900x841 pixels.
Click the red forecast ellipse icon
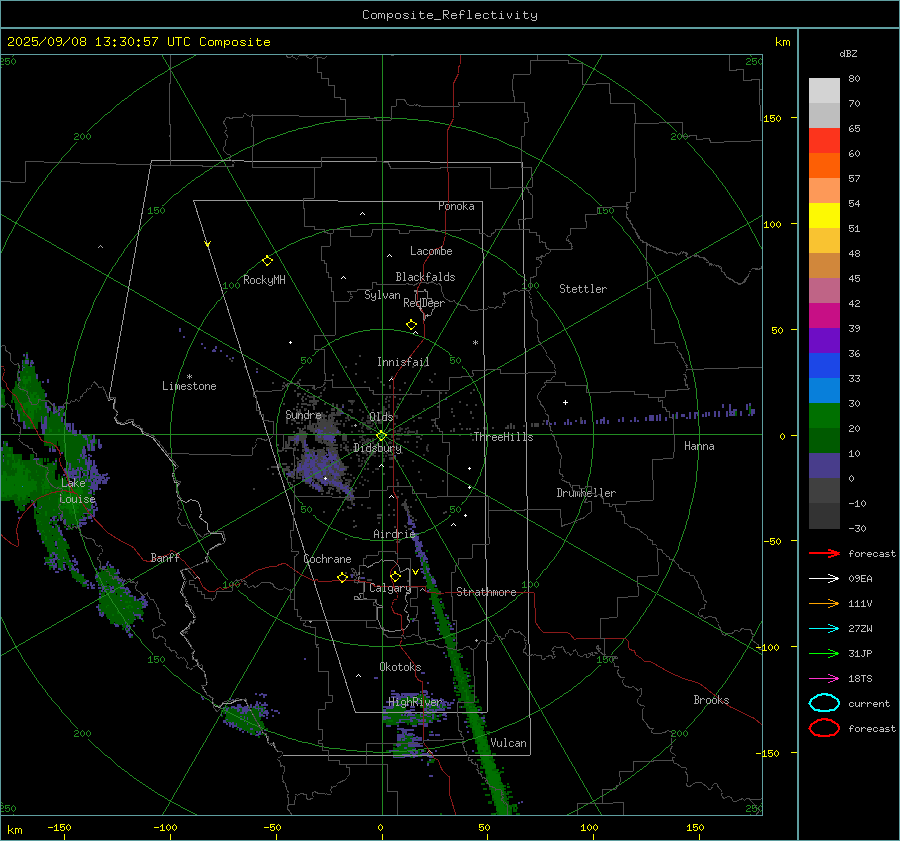click(824, 728)
